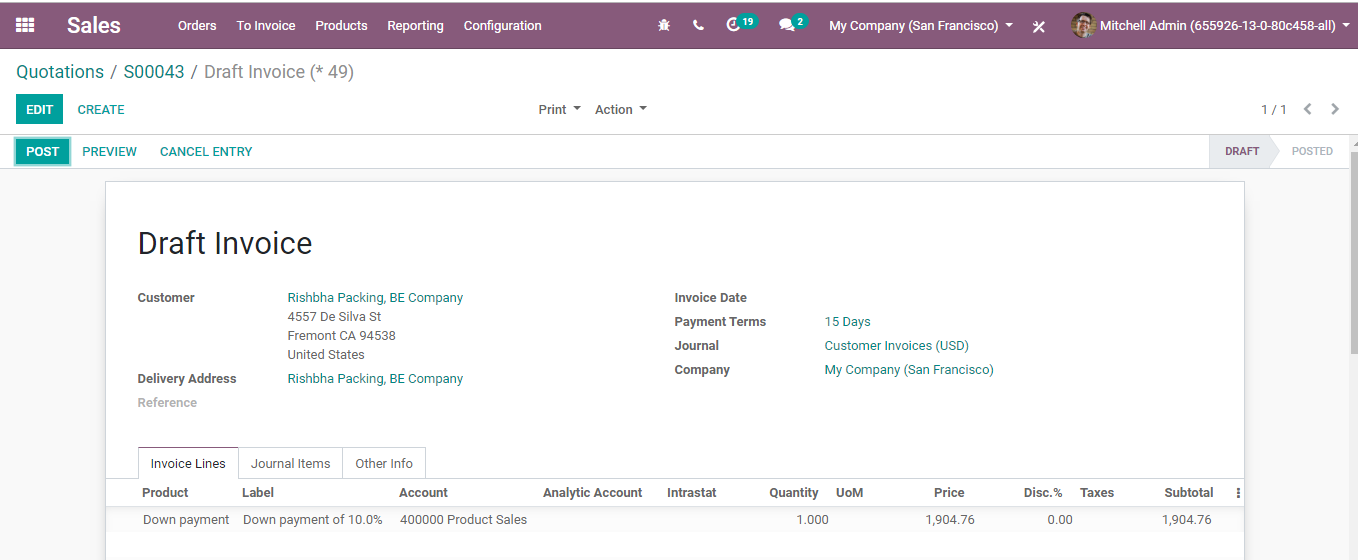Image resolution: width=1358 pixels, height=560 pixels.
Task: Open column options kebab icon in table header
Action: [1238, 493]
